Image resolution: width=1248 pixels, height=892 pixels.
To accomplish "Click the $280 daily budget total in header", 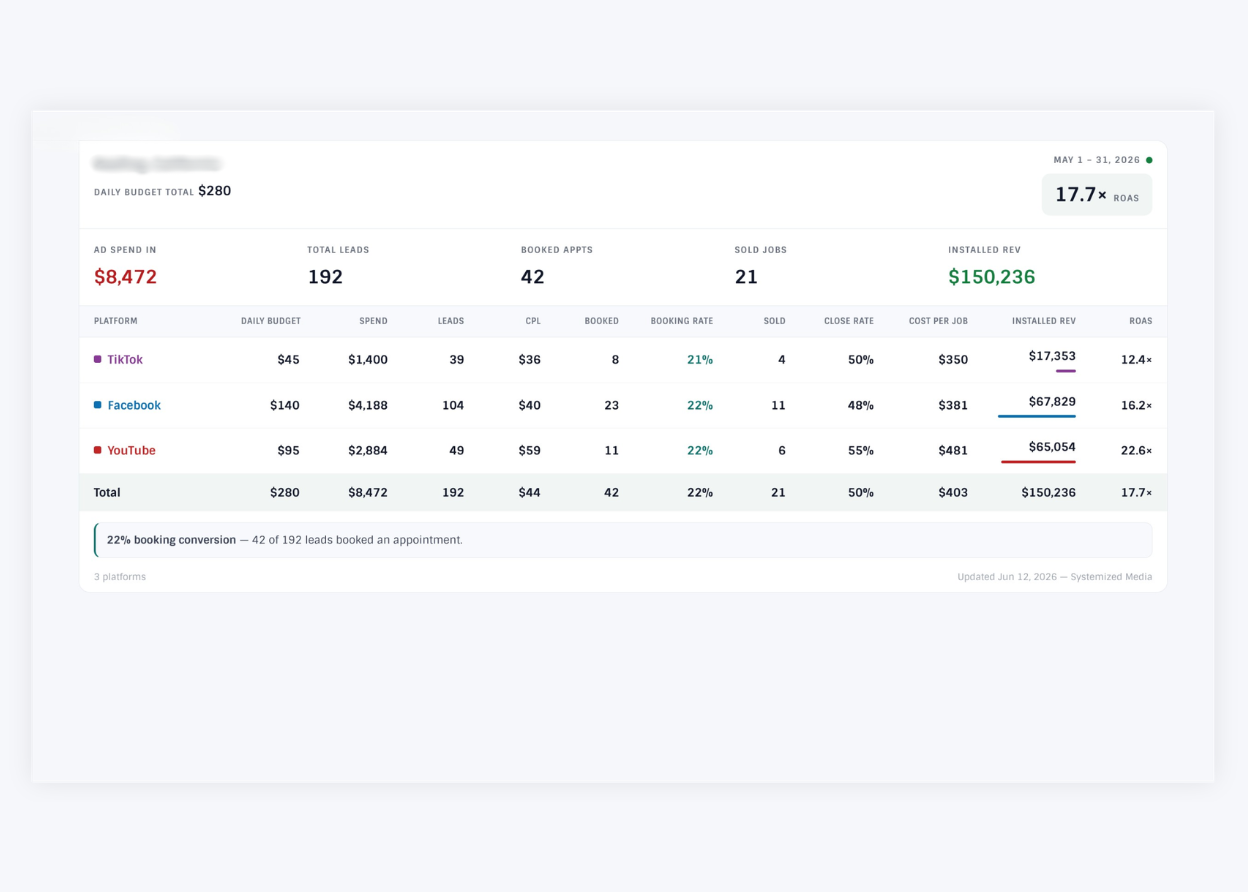I will [x=215, y=191].
